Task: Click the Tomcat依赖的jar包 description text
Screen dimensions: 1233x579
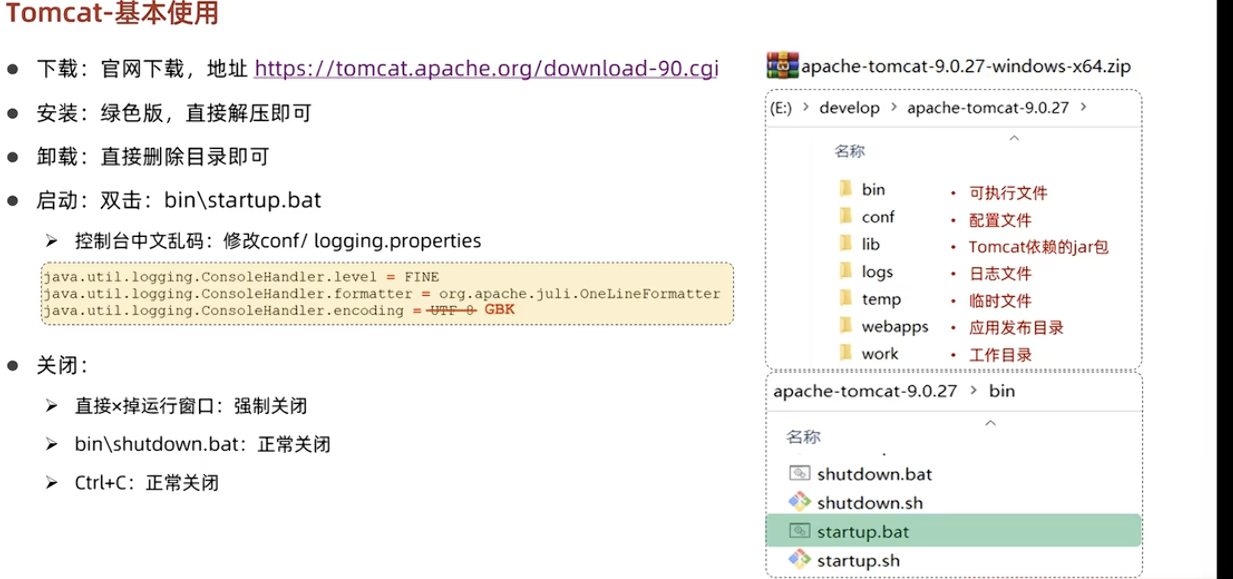Action: coord(1039,247)
